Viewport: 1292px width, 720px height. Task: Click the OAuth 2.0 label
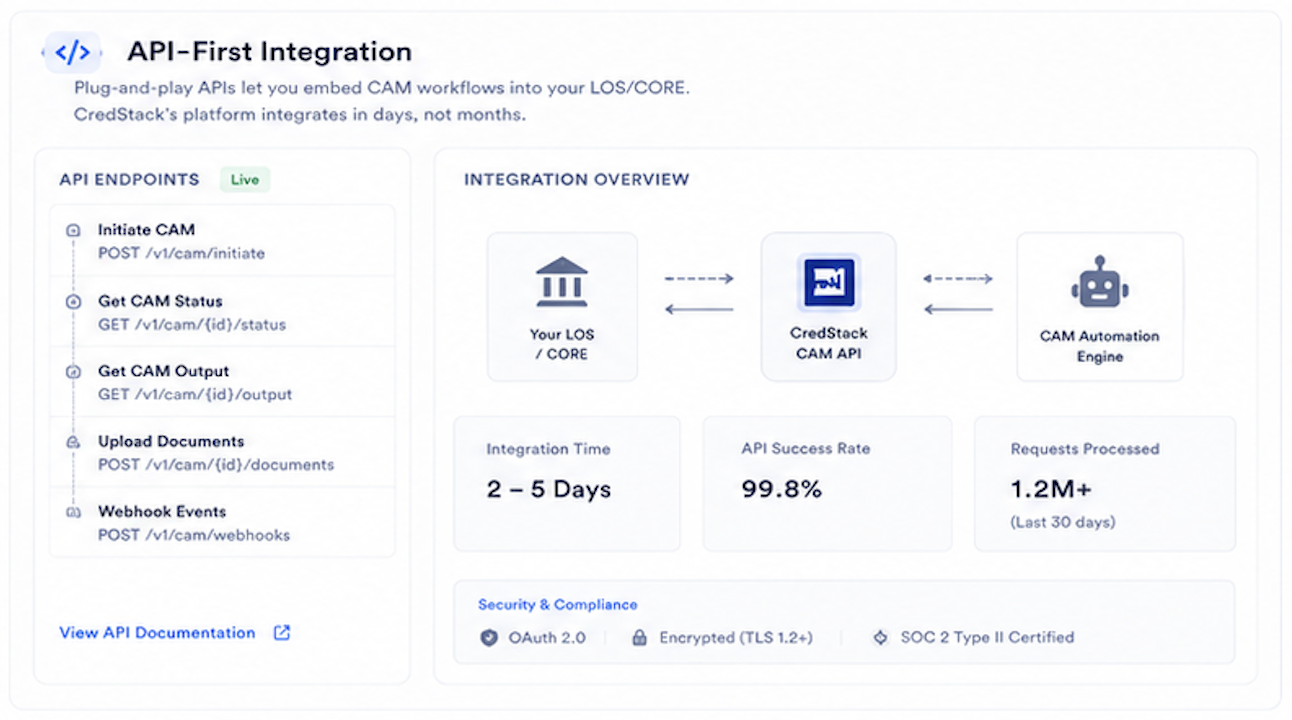[547, 637]
